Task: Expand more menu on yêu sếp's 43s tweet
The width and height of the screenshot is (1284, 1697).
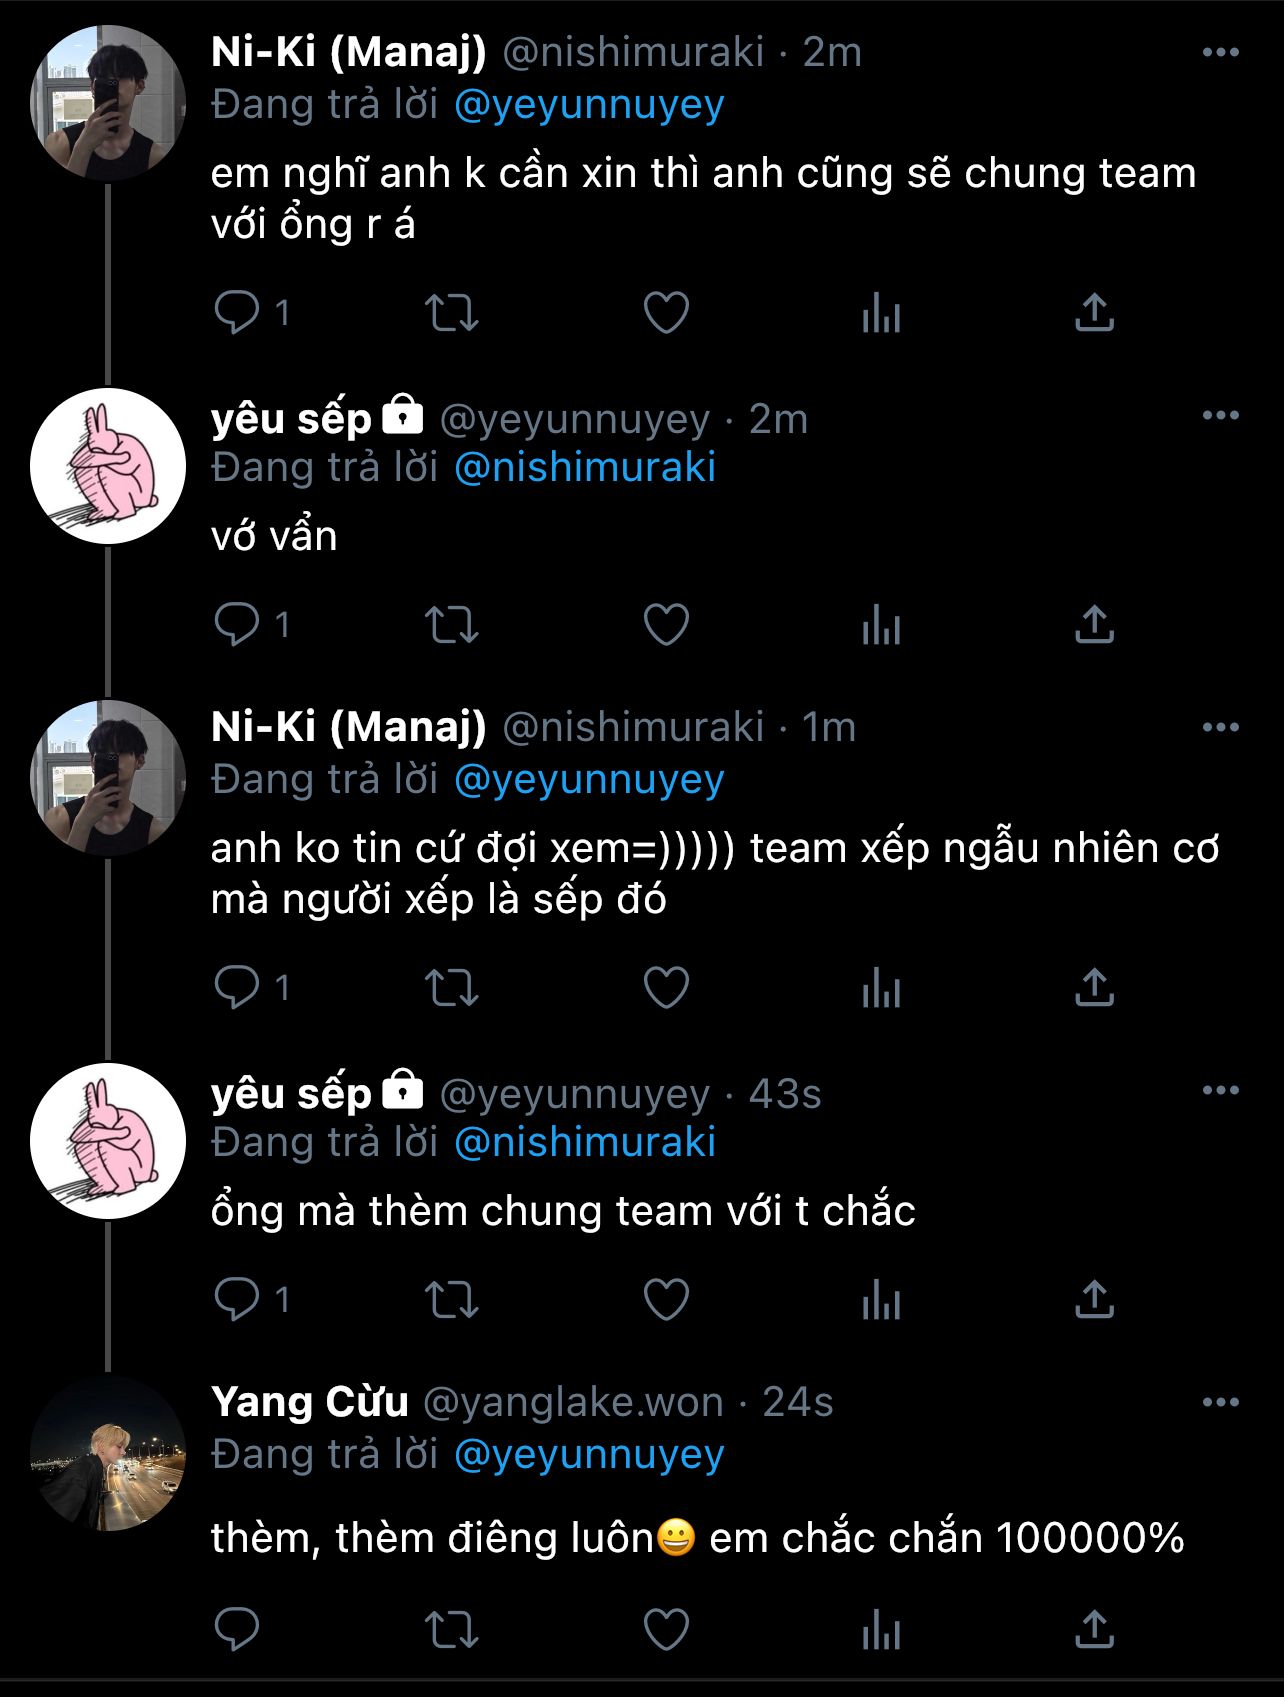Action: tap(1220, 1091)
